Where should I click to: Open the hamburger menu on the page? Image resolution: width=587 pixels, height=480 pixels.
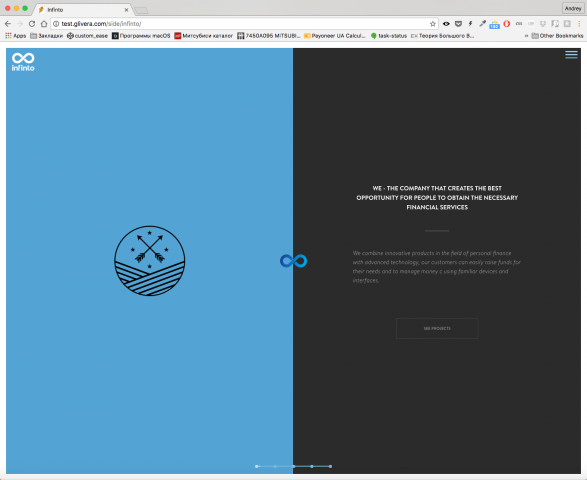[x=571, y=55]
